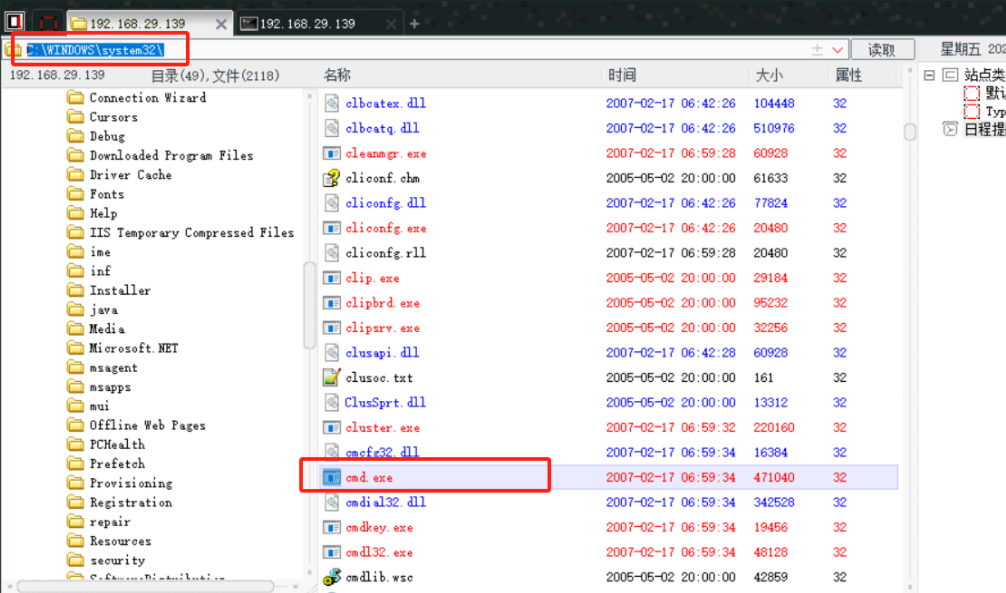Select the mui folder

99,406
